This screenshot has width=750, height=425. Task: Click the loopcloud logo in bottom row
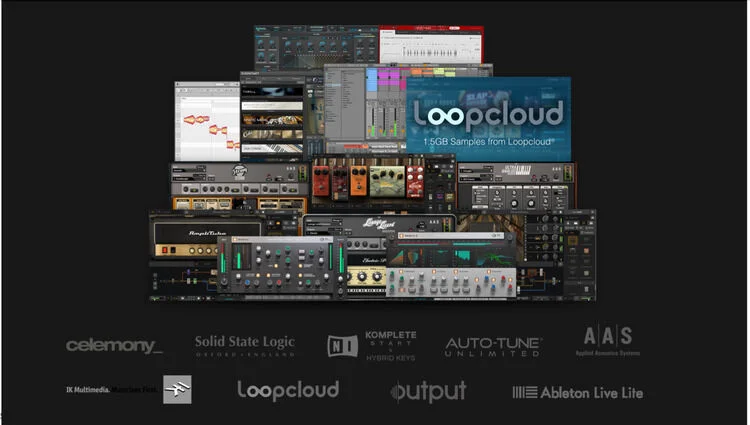point(288,391)
